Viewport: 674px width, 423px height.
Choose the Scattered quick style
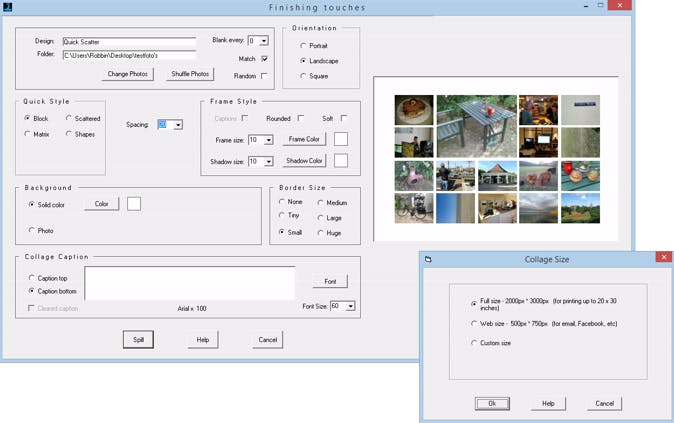pos(69,118)
